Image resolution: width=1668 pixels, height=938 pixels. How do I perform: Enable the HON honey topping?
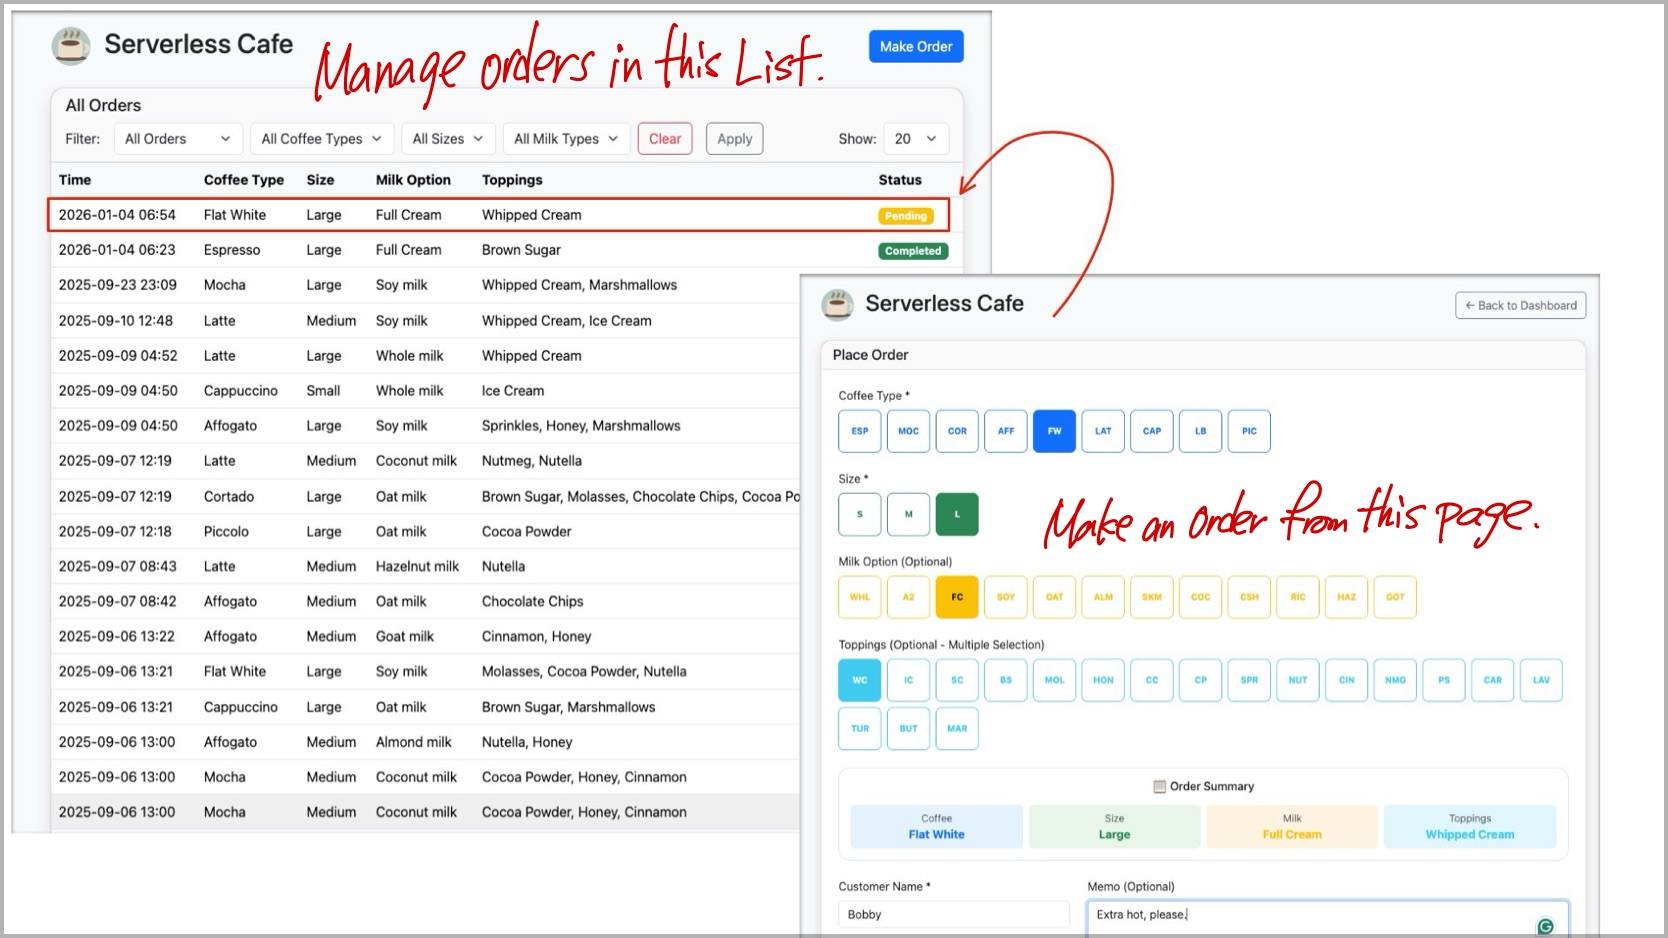(1103, 680)
